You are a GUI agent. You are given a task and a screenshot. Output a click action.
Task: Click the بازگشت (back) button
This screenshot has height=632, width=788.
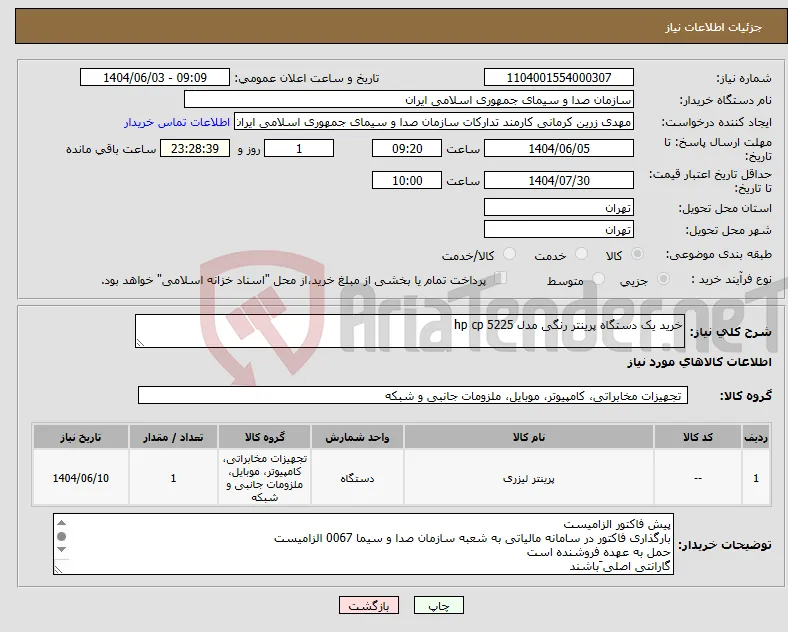tap(369, 605)
